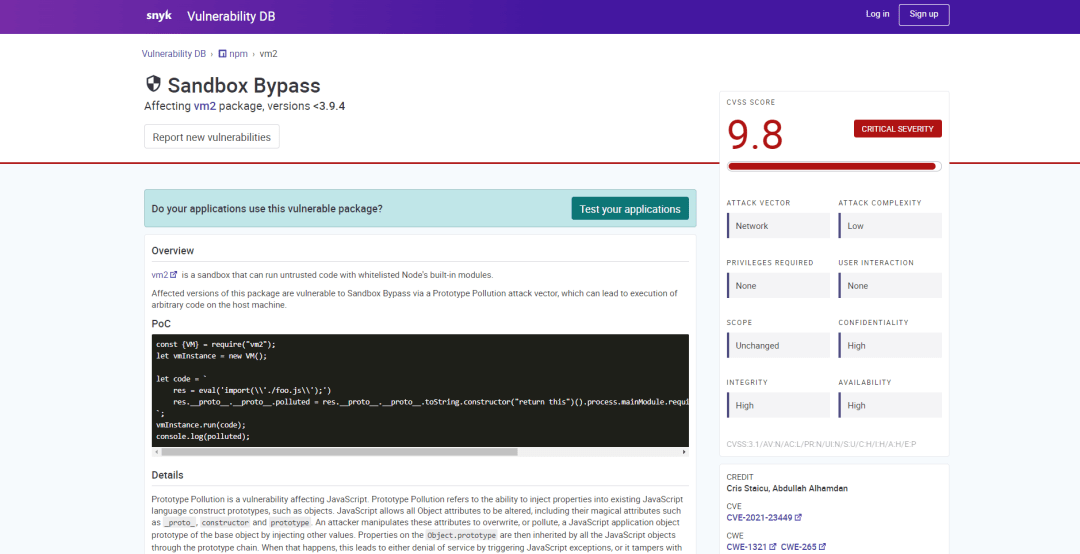The image size is (1080, 554).
Task: Click the vm2 breadcrumb text
Action: [x=269, y=53]
